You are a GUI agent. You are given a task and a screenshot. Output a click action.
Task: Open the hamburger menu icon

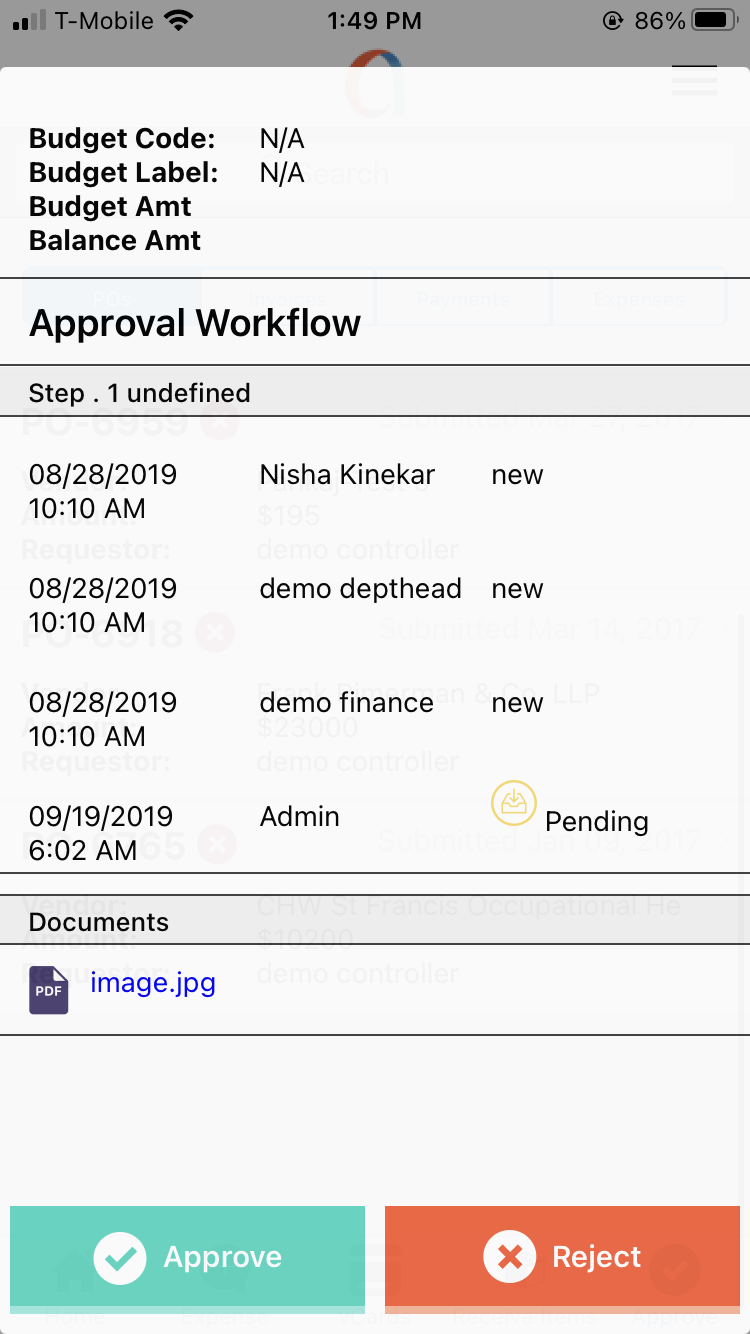click(694, 80)
